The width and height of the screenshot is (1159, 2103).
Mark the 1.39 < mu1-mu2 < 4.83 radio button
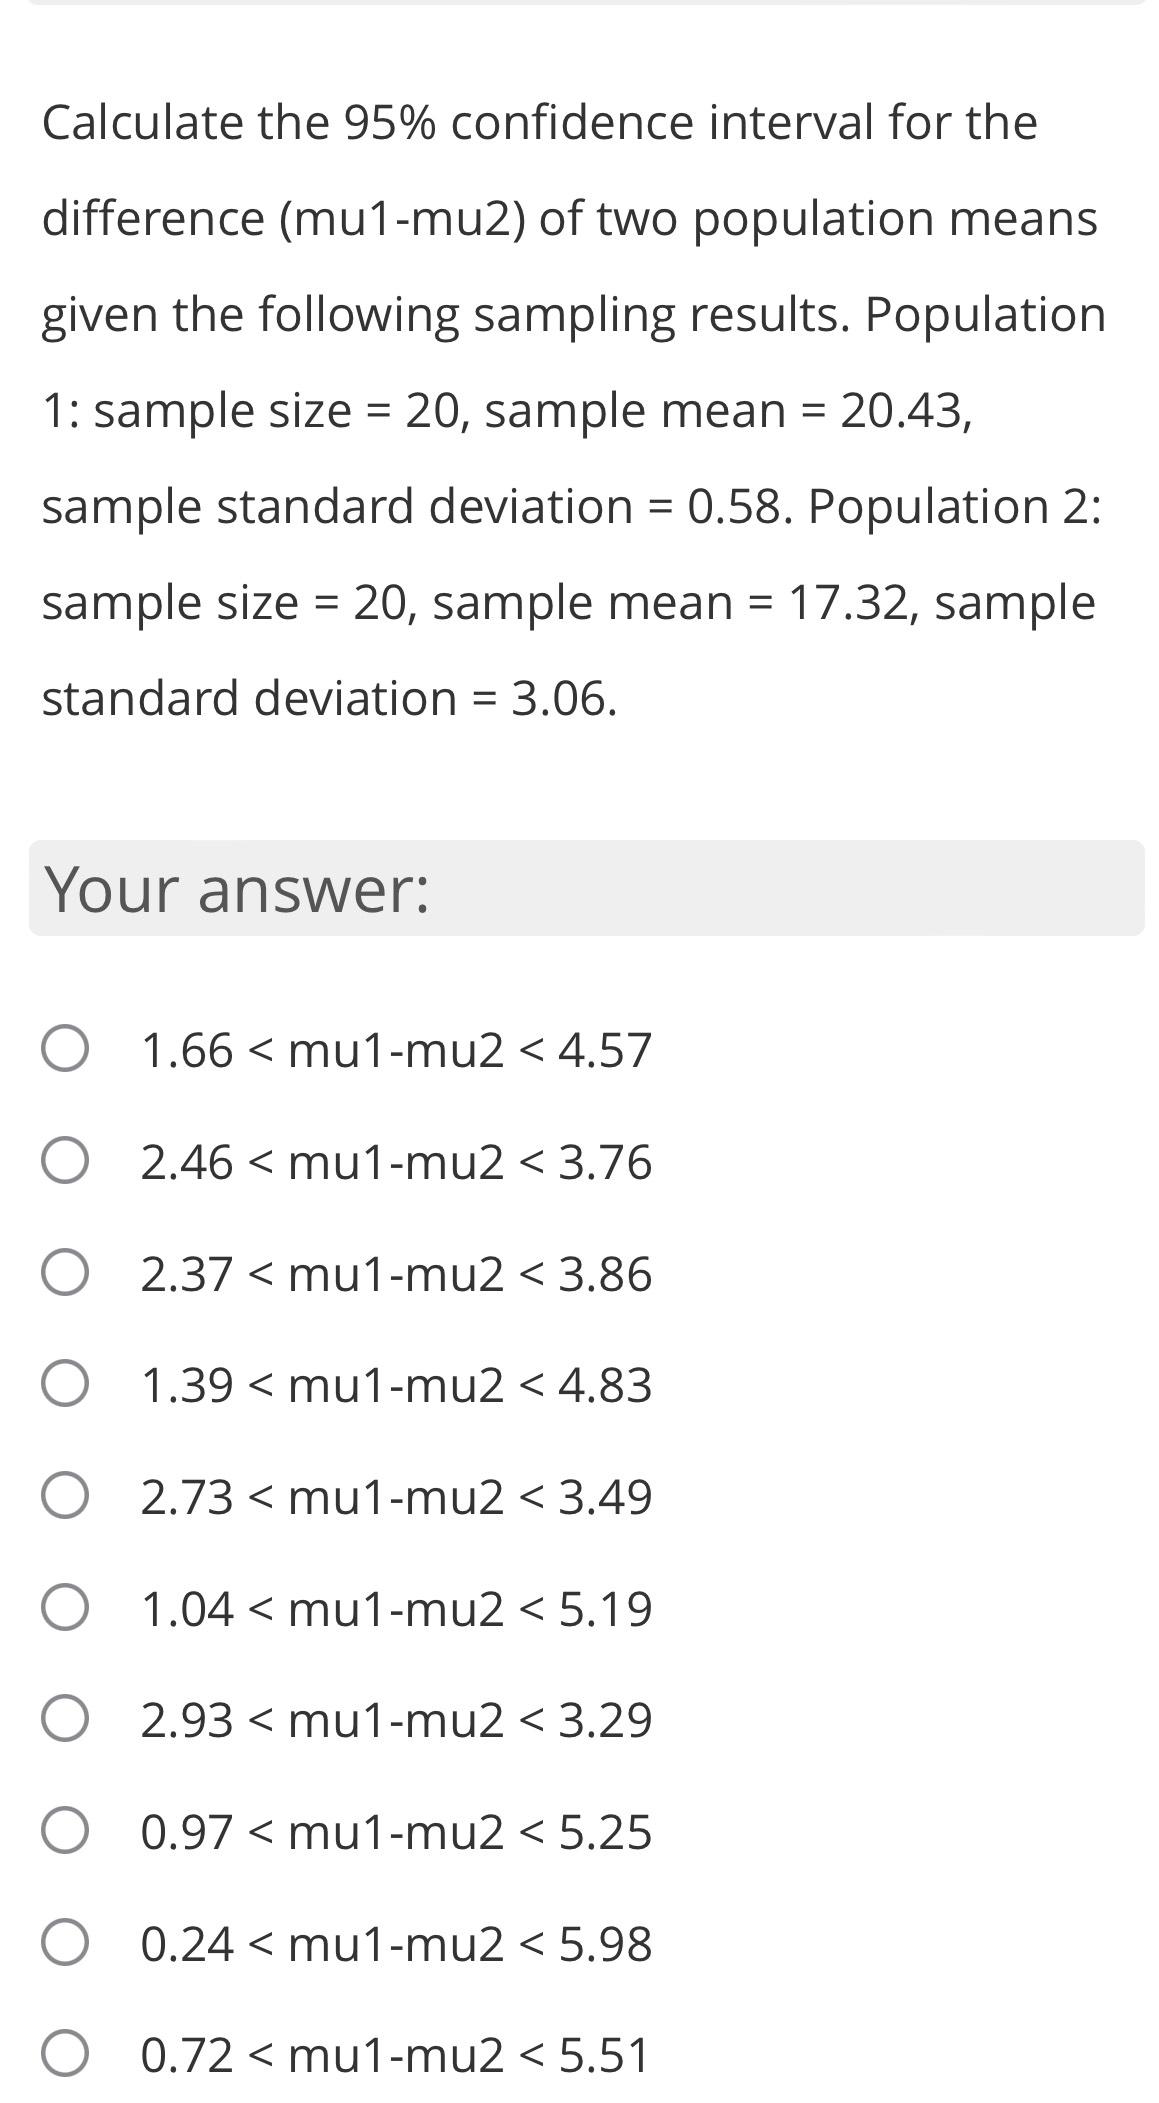tap(65, 1385)
